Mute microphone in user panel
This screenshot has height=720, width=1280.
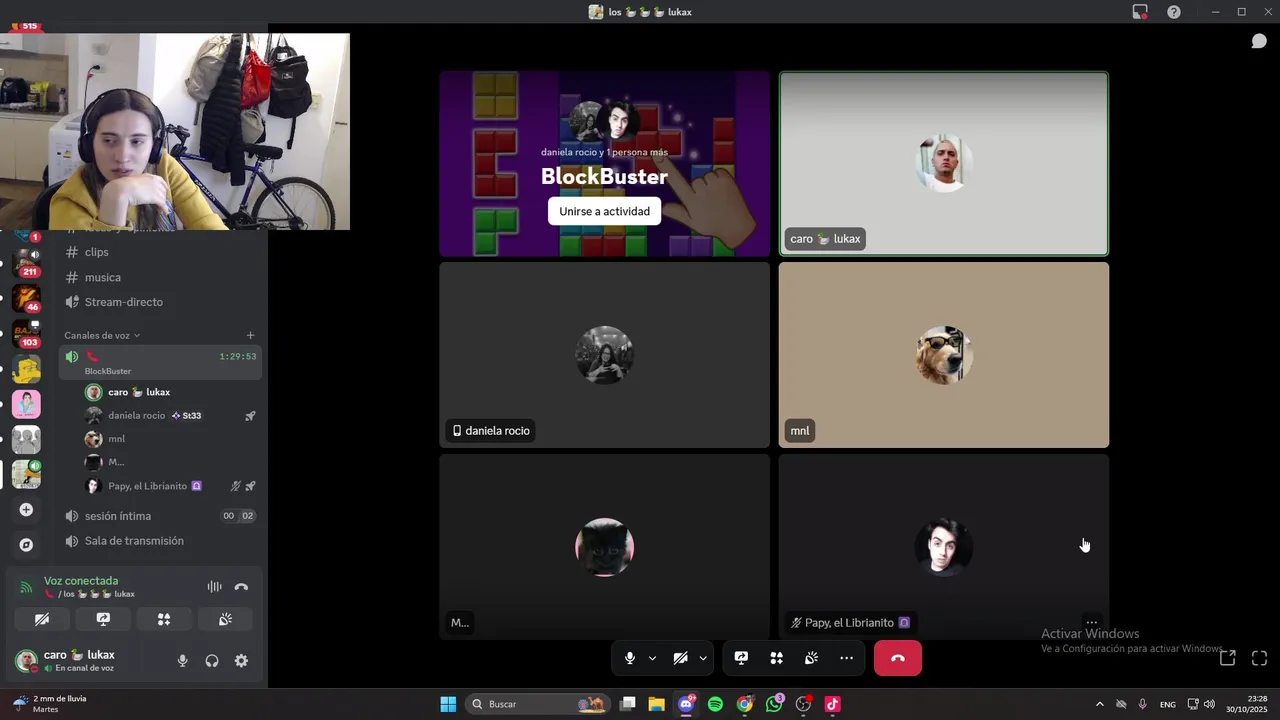point(182,660)
